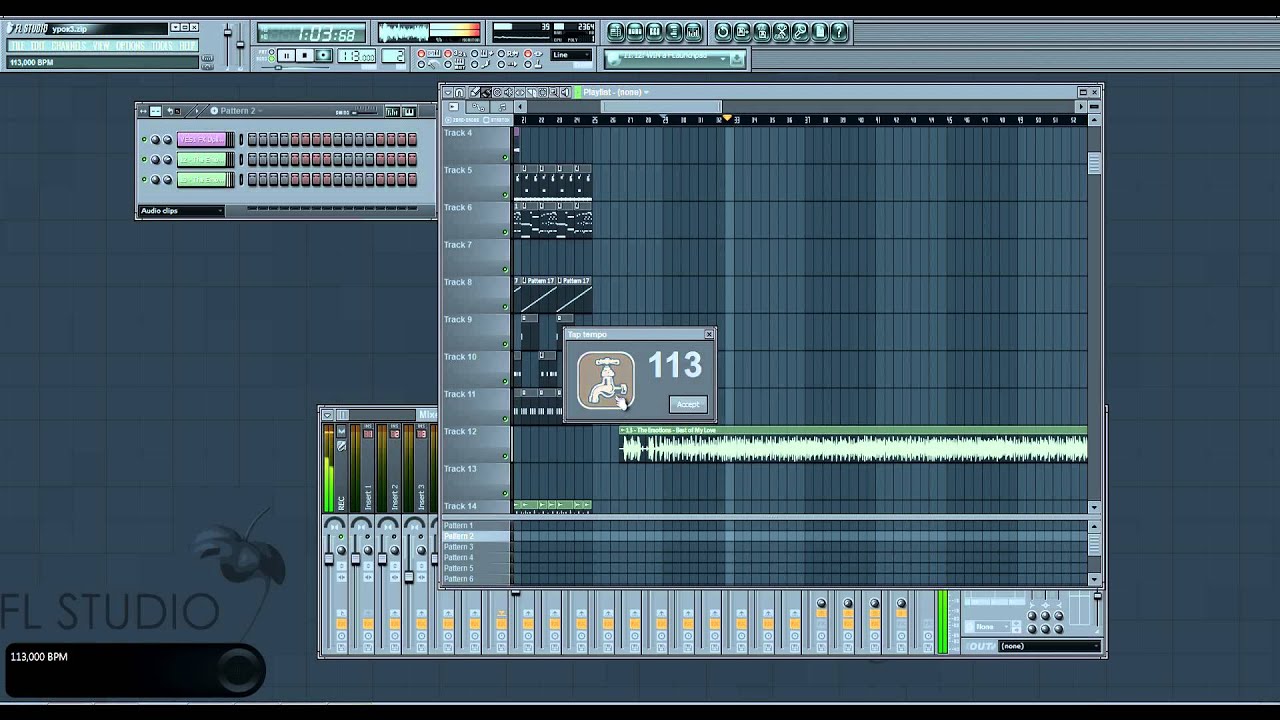Select the paint brush tool in playlist
The image size is (1280, 720).
pos(486,92)
